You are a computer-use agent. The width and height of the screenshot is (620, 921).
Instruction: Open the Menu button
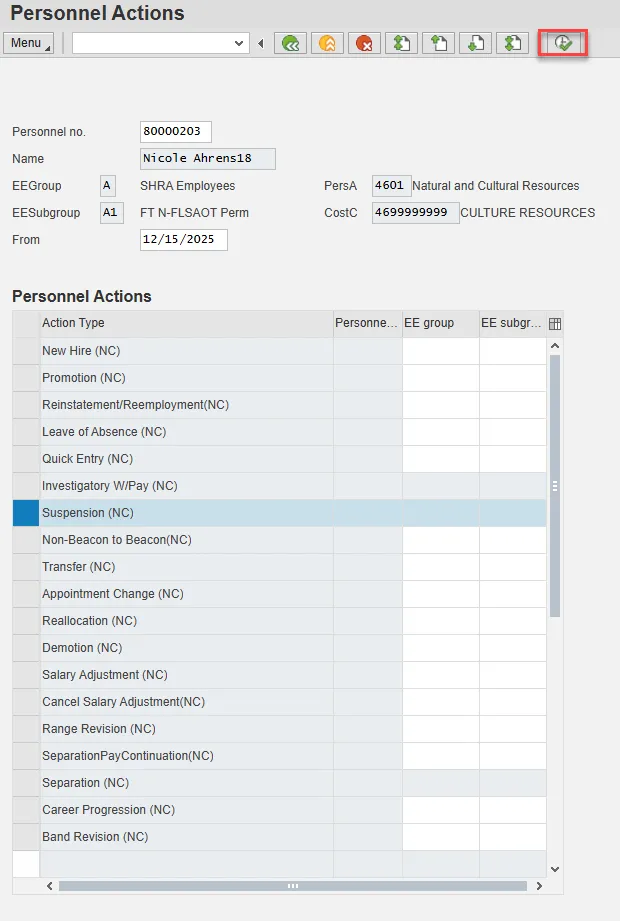pyautogui.click(x=30, y=43)
